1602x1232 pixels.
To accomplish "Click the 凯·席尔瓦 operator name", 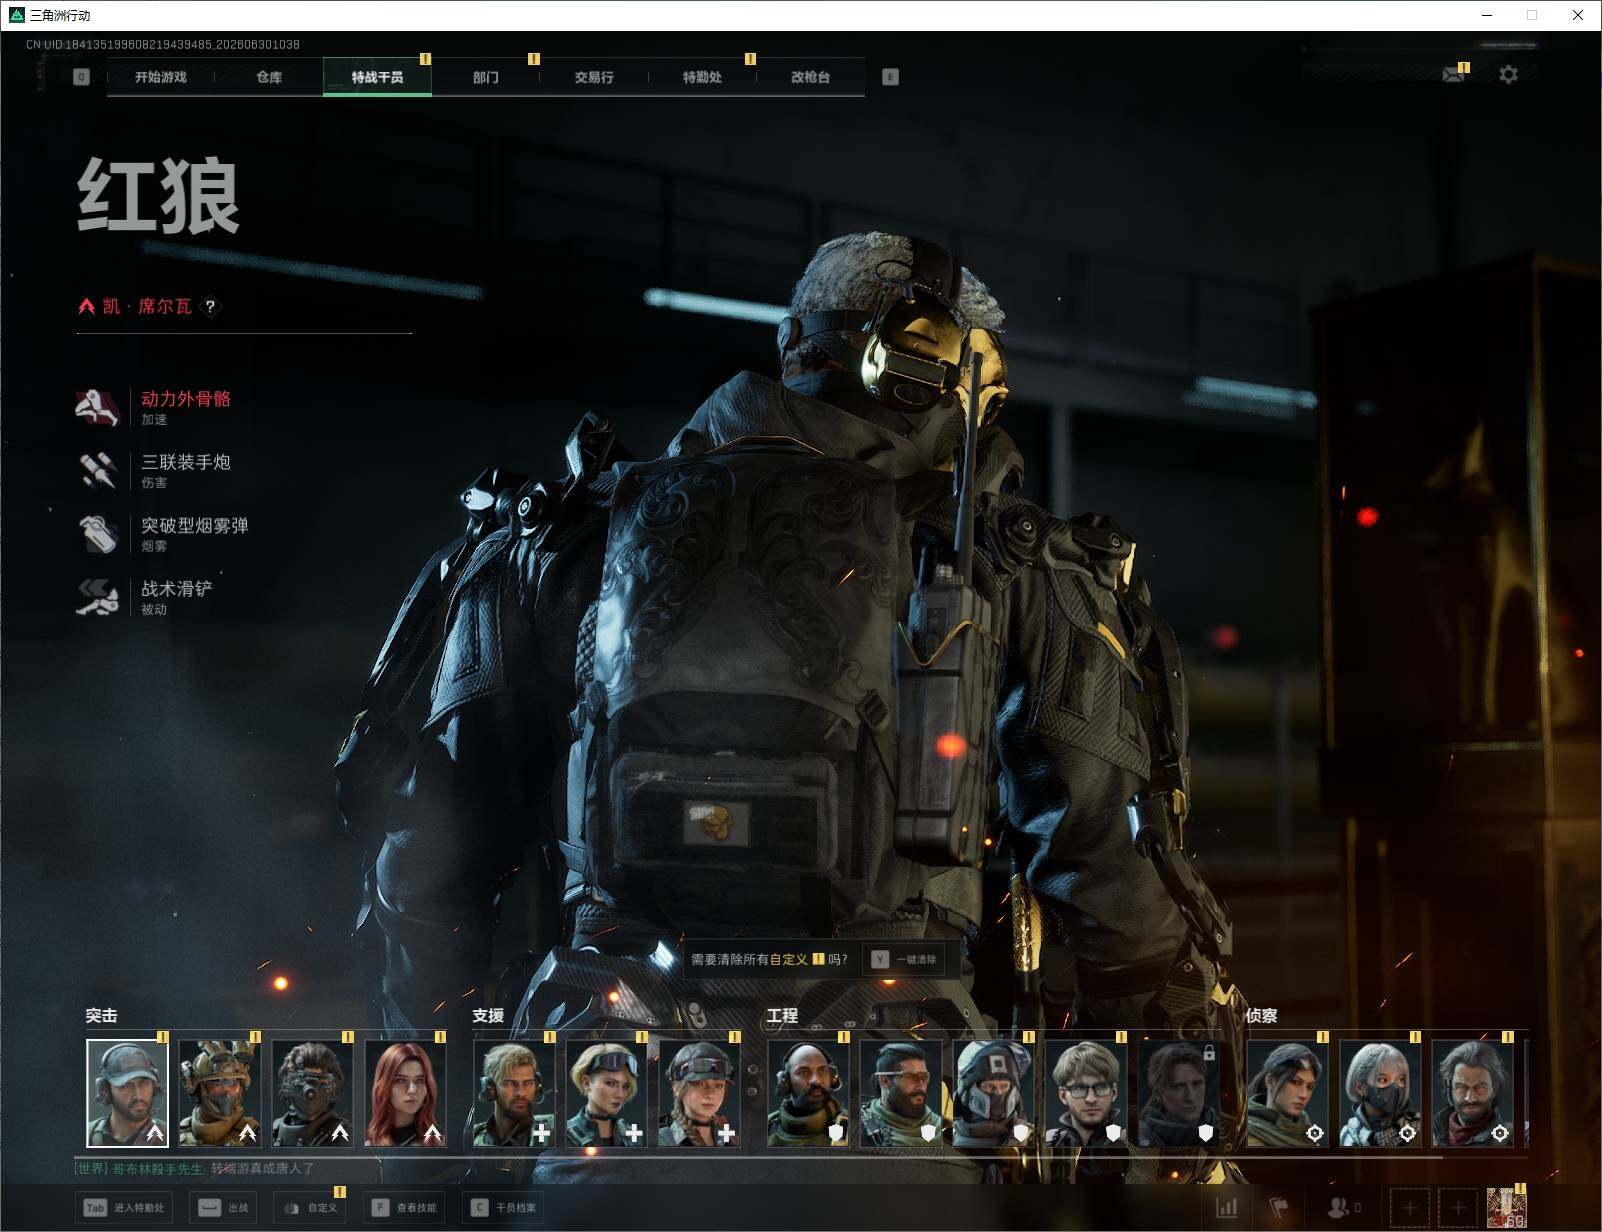I will coord(147,306).
